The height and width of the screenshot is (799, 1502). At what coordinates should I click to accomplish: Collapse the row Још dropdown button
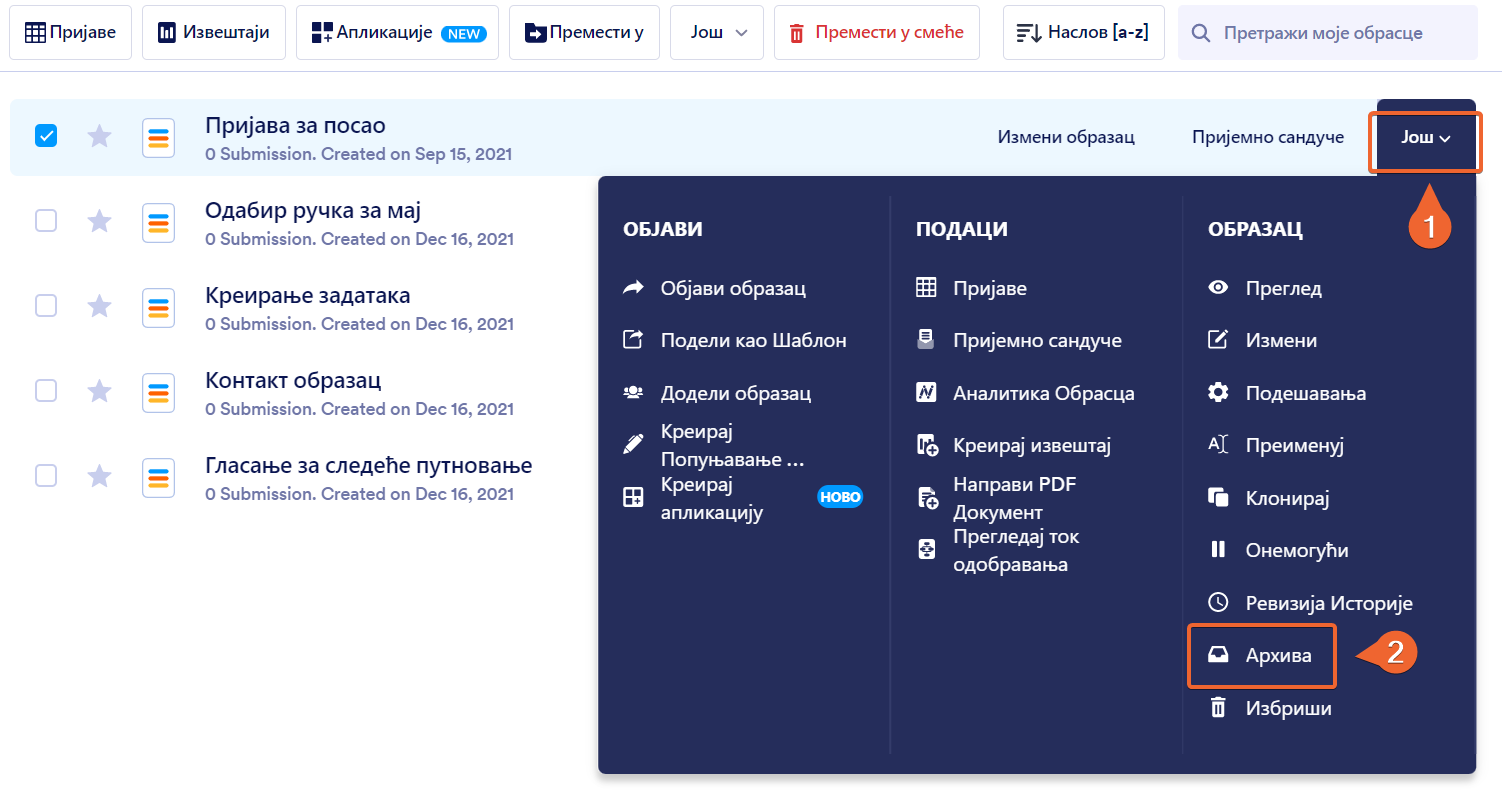coord(1426,137)
